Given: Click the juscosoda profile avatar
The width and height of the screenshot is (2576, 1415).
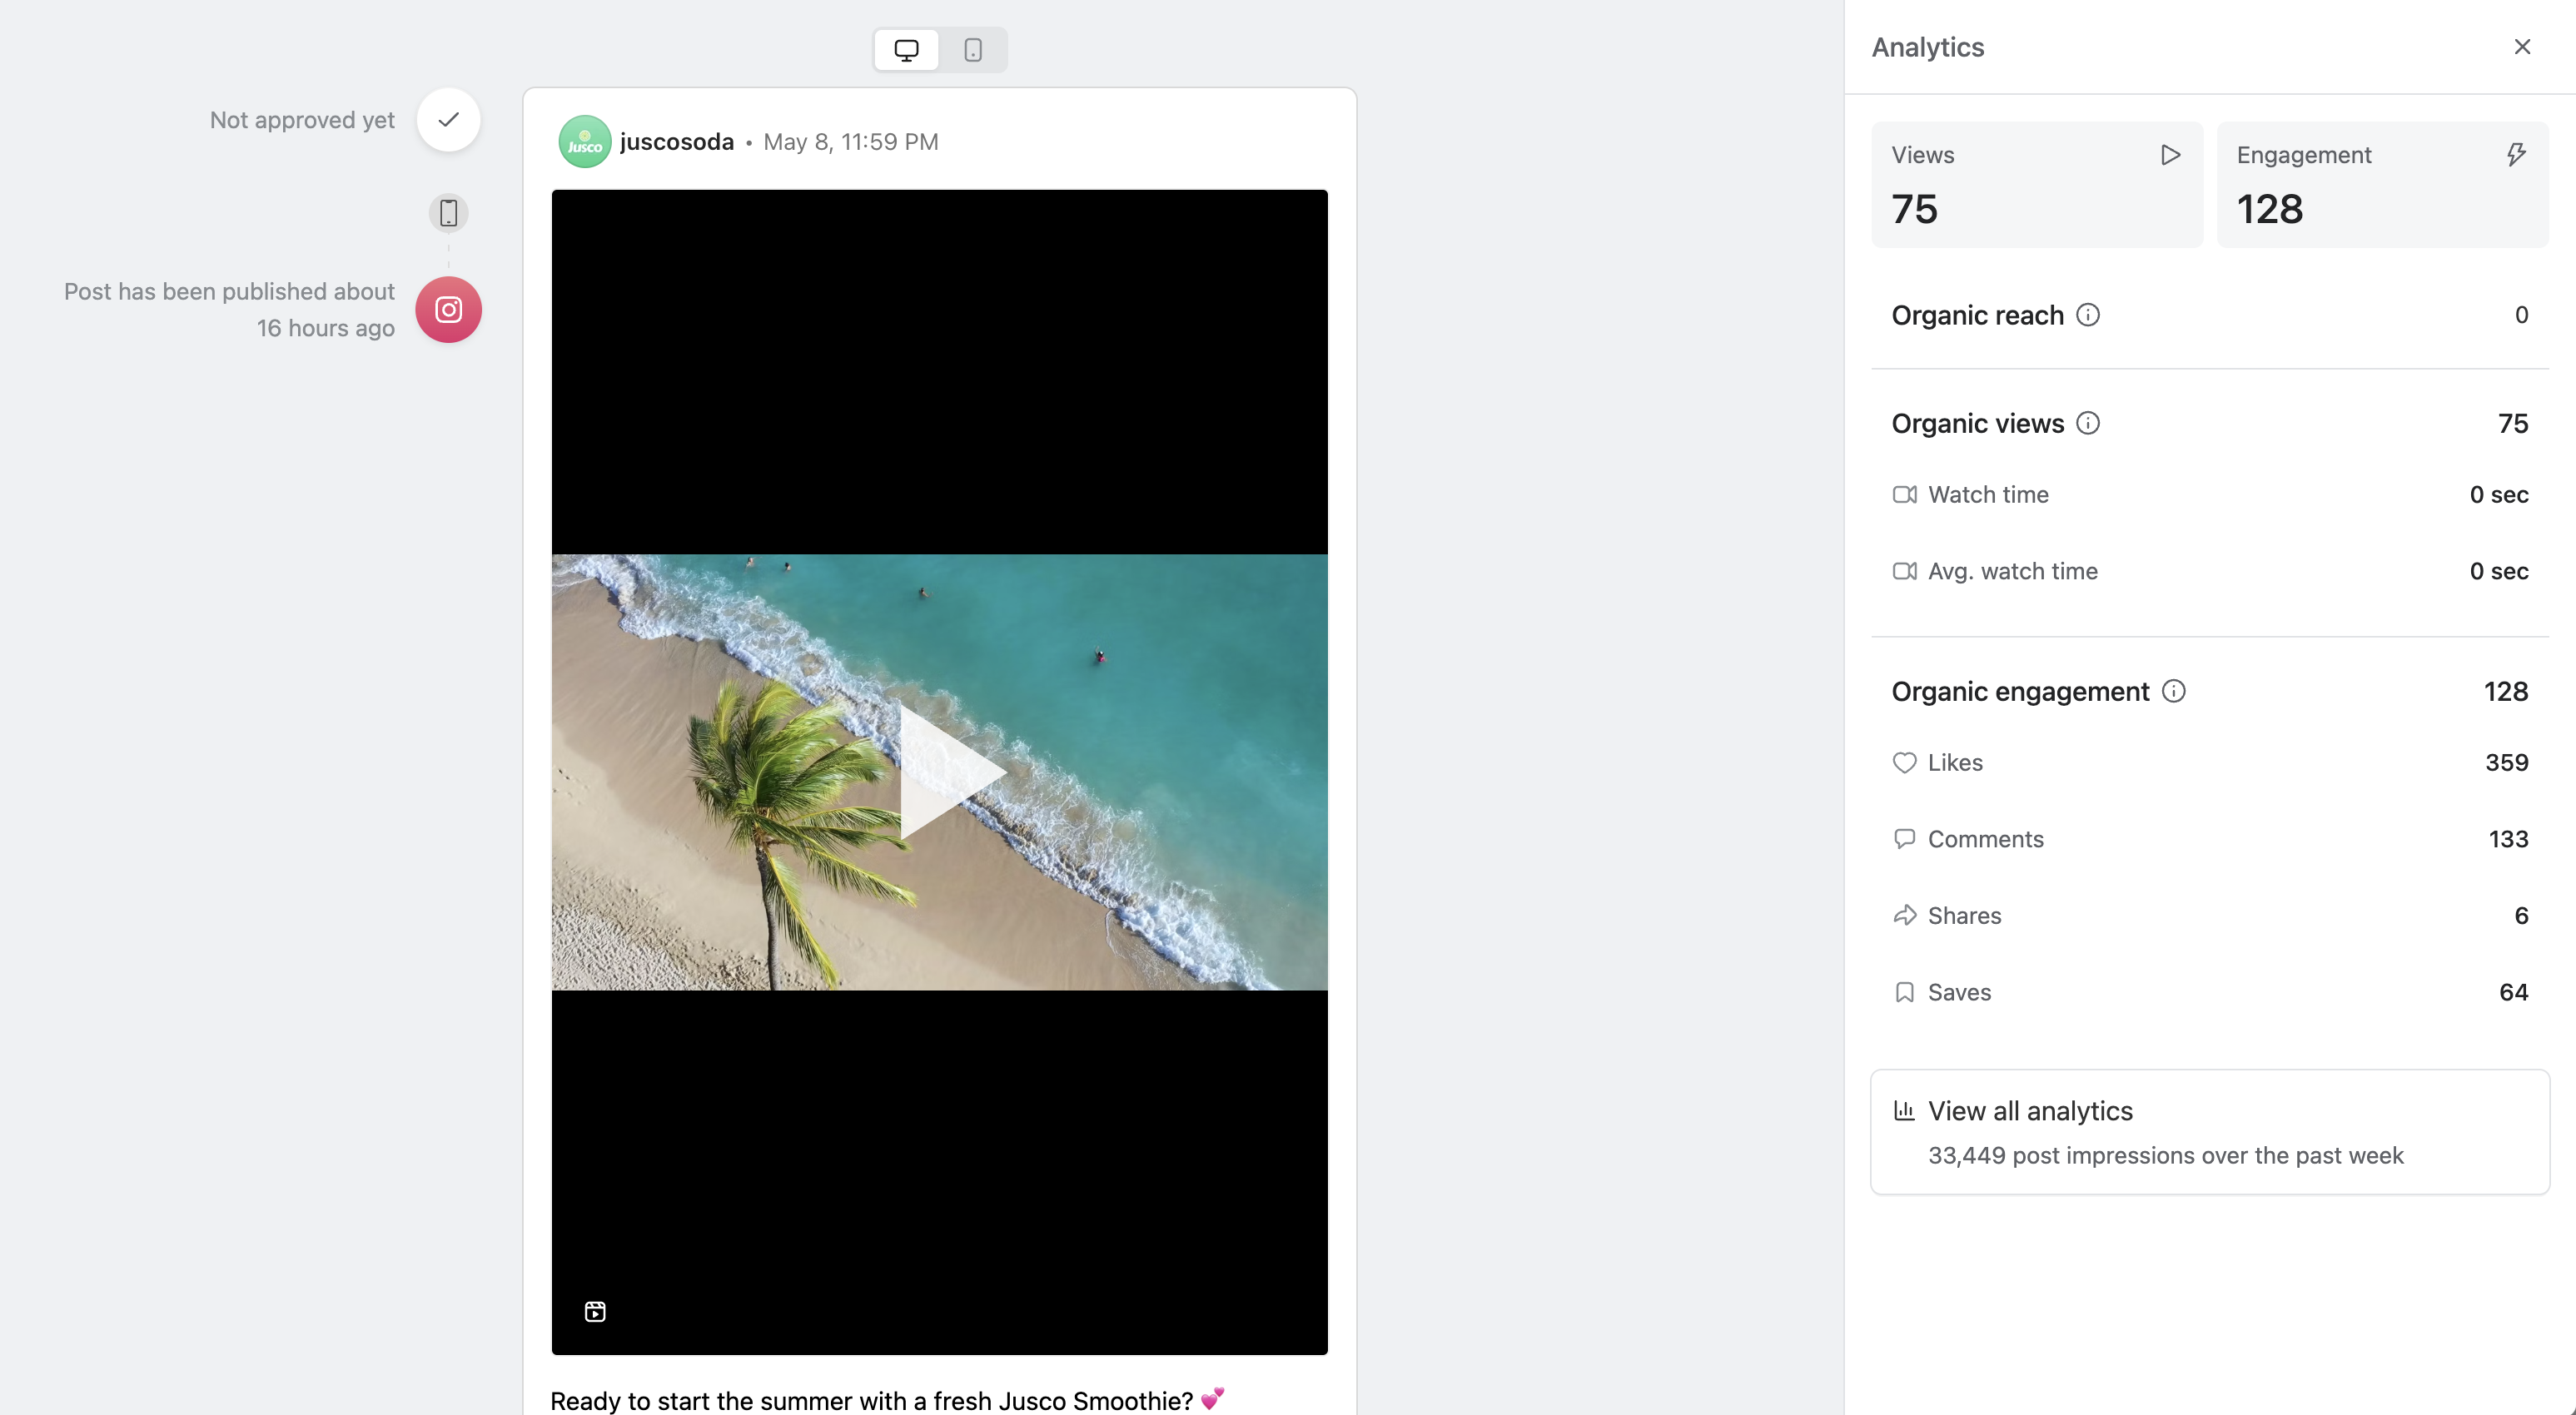Looking at the screenshot, I should (584, 142).
